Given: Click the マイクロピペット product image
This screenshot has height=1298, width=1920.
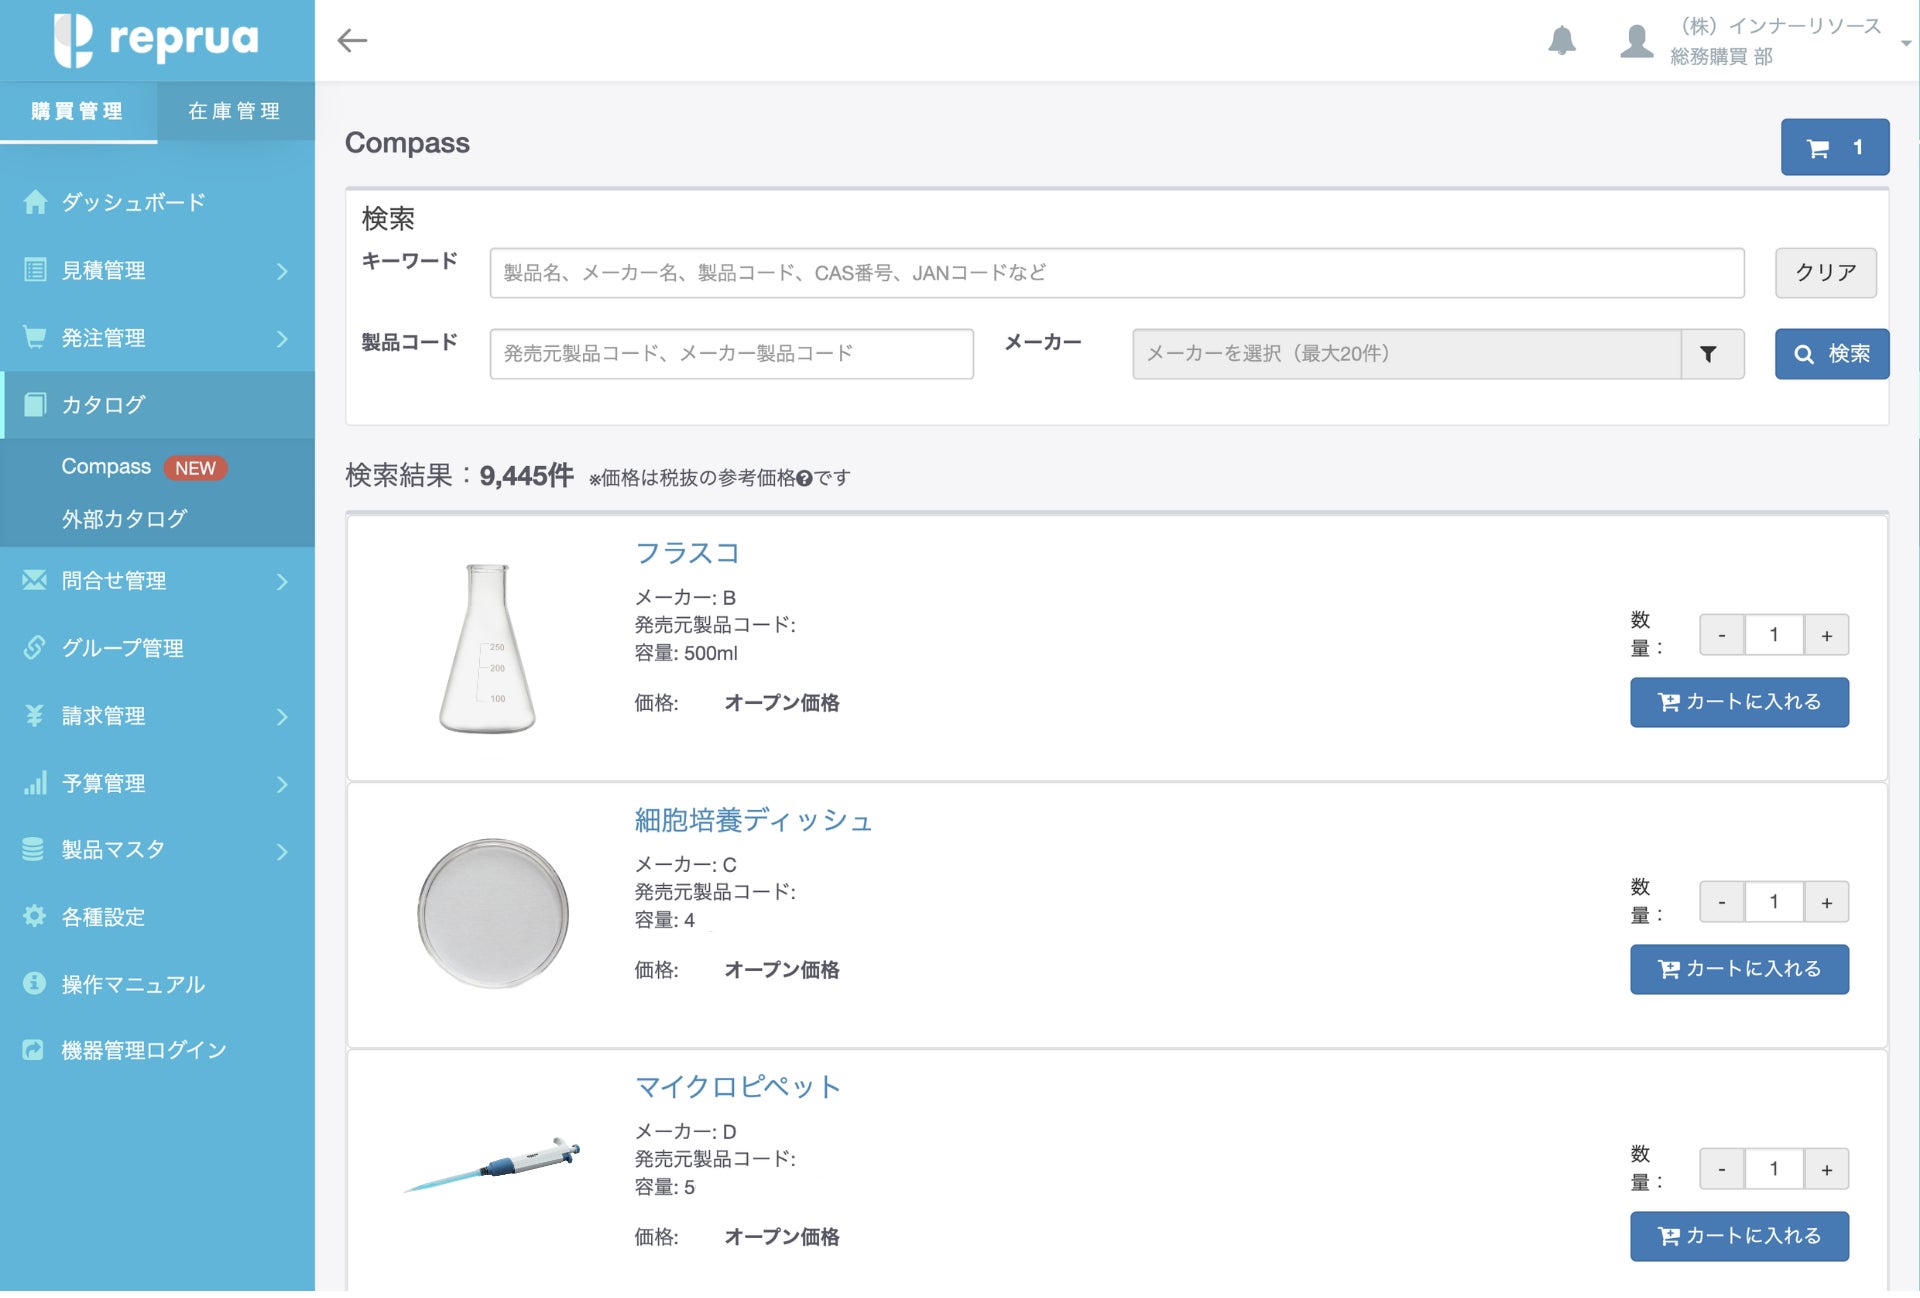Looking at the screenshot, I should tap(492, 1165).
